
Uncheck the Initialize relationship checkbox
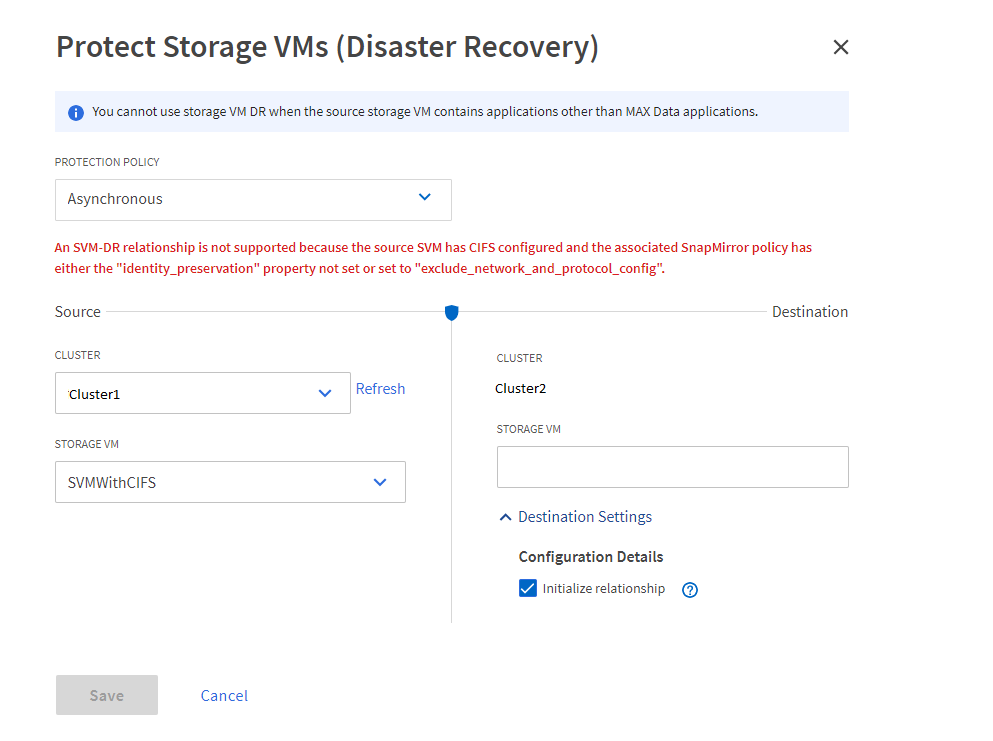[528, 589]
